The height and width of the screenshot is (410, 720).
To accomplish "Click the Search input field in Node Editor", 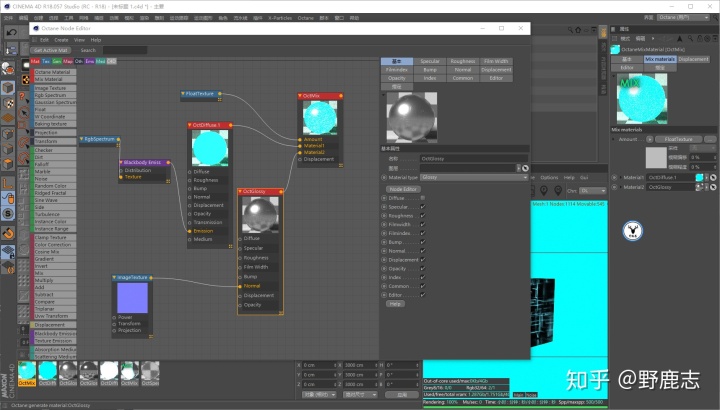I will [x=125, y=50].
